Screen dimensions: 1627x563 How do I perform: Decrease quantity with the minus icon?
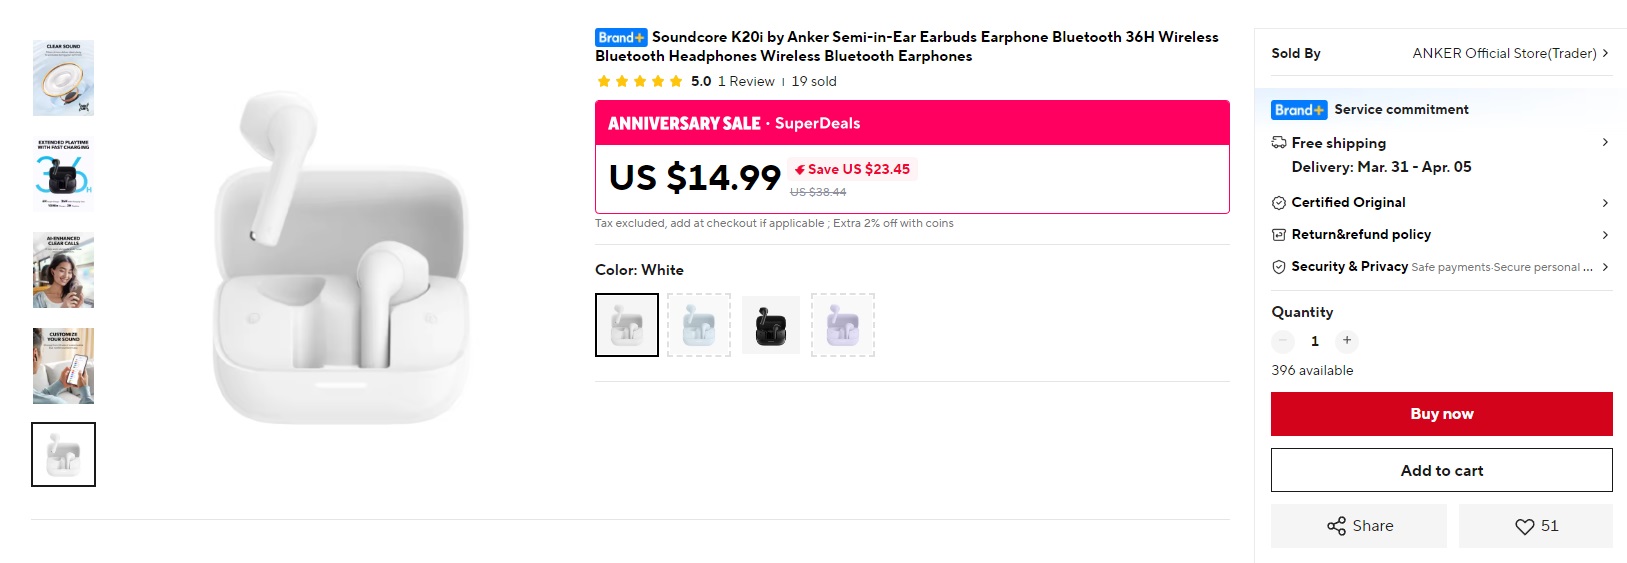tap(1283, 341)
